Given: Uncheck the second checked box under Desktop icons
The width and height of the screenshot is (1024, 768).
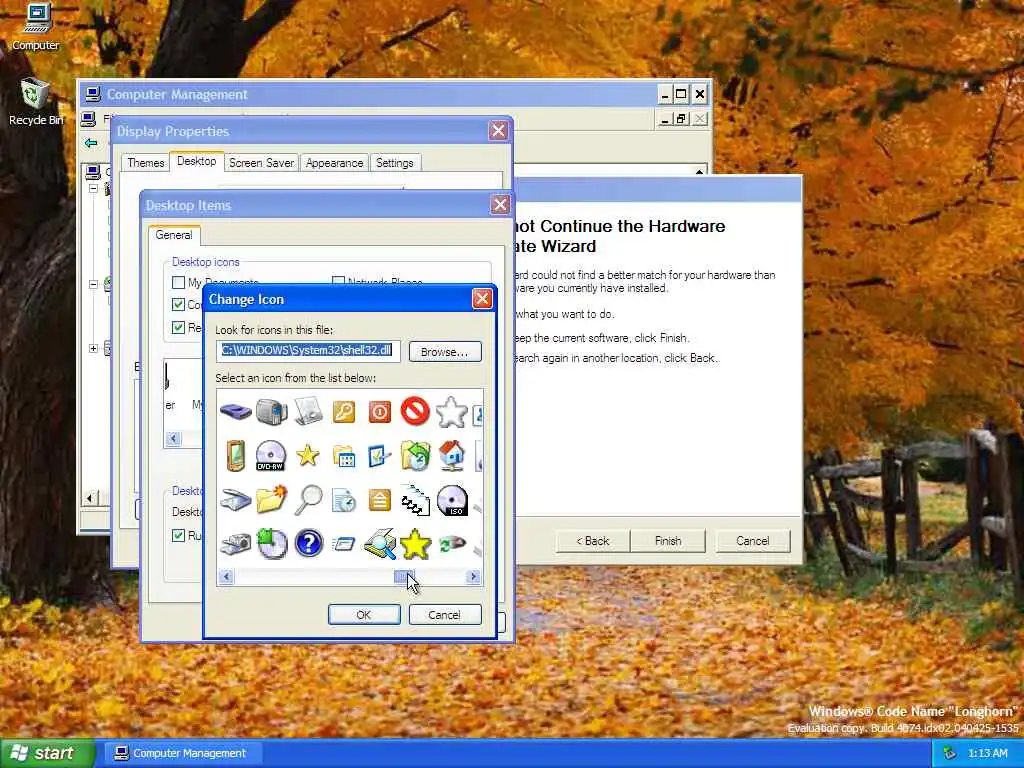Looking at the screenshot, I should 178,327.
